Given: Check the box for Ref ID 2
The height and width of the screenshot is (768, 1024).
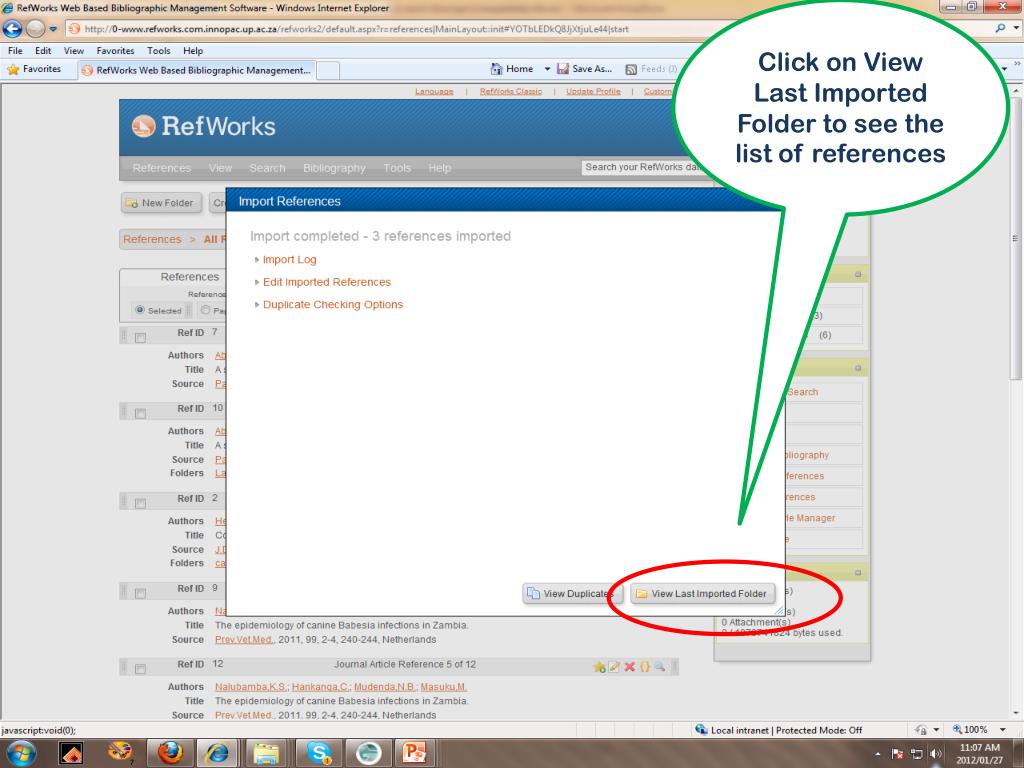Looking at the screenshot, I should coord(140,504).
